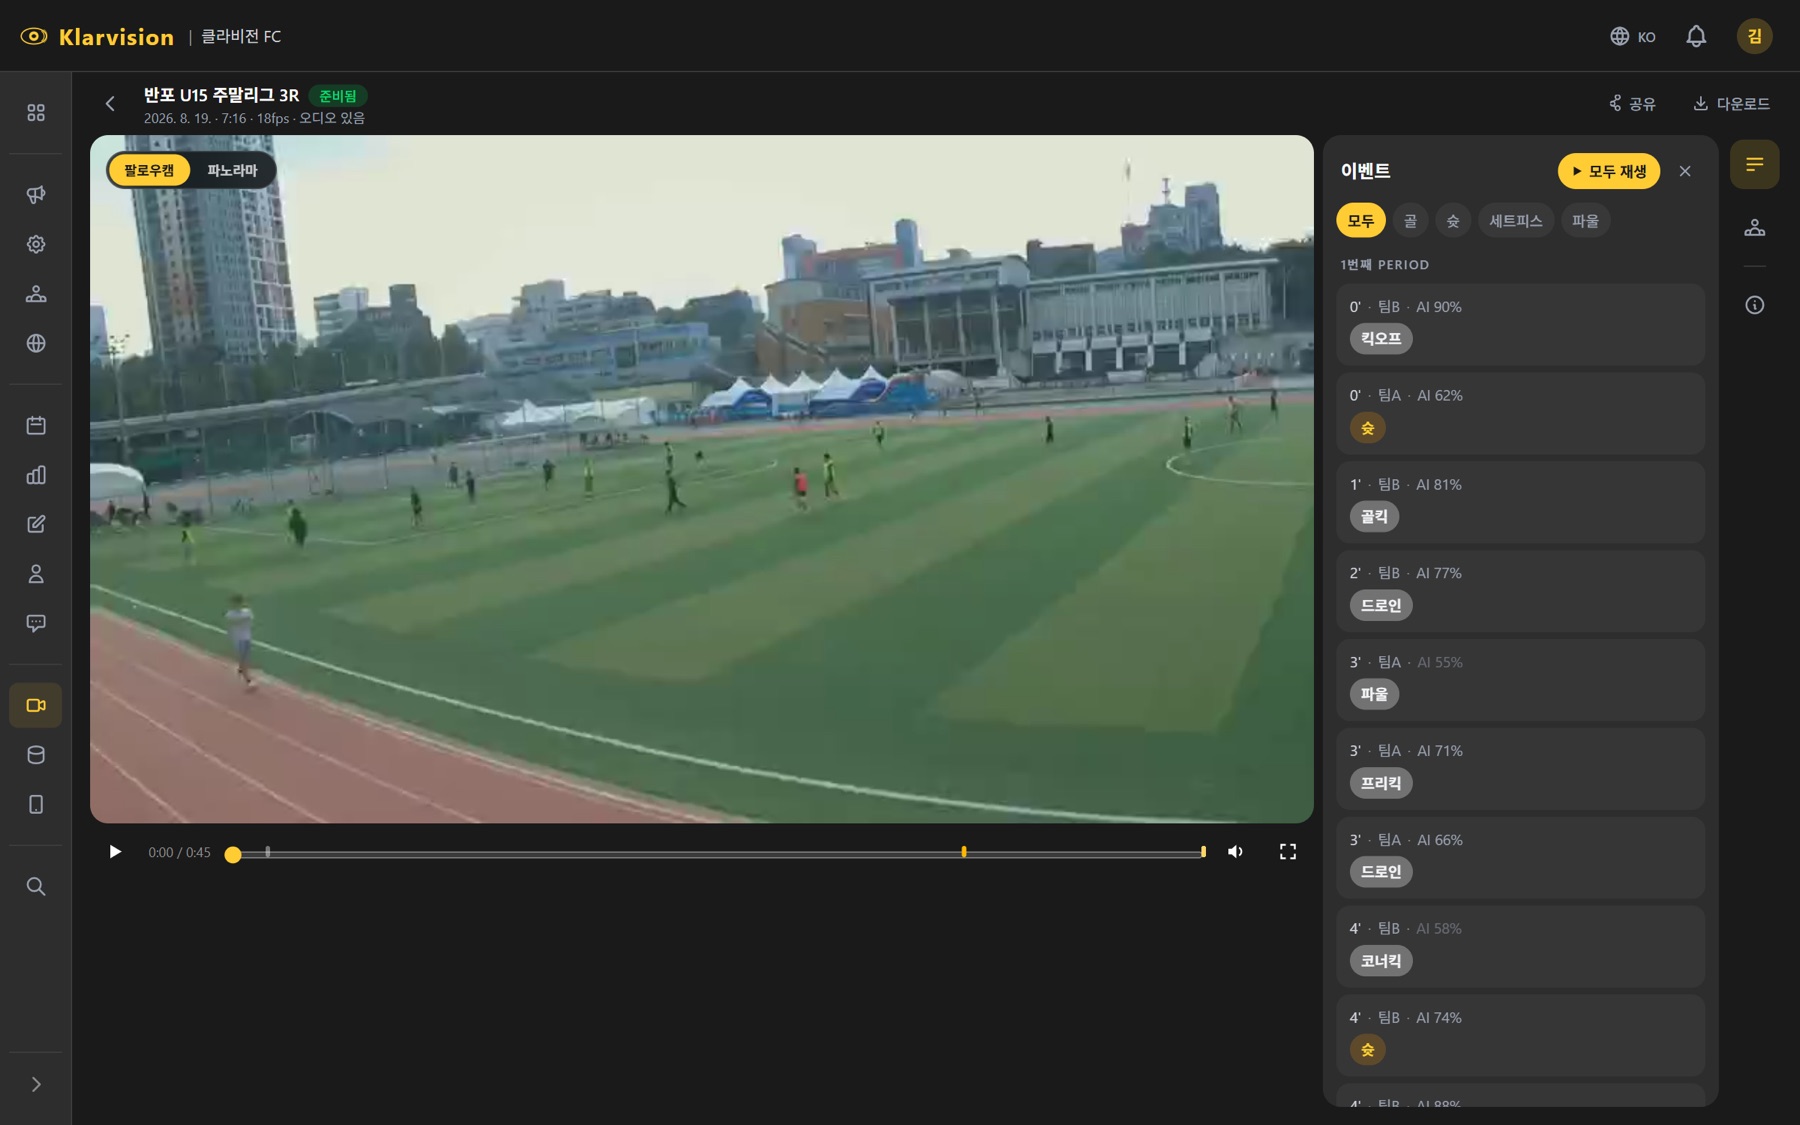Open the bar chart statistics icon
1800x1125 pixels.
(36, 475)
